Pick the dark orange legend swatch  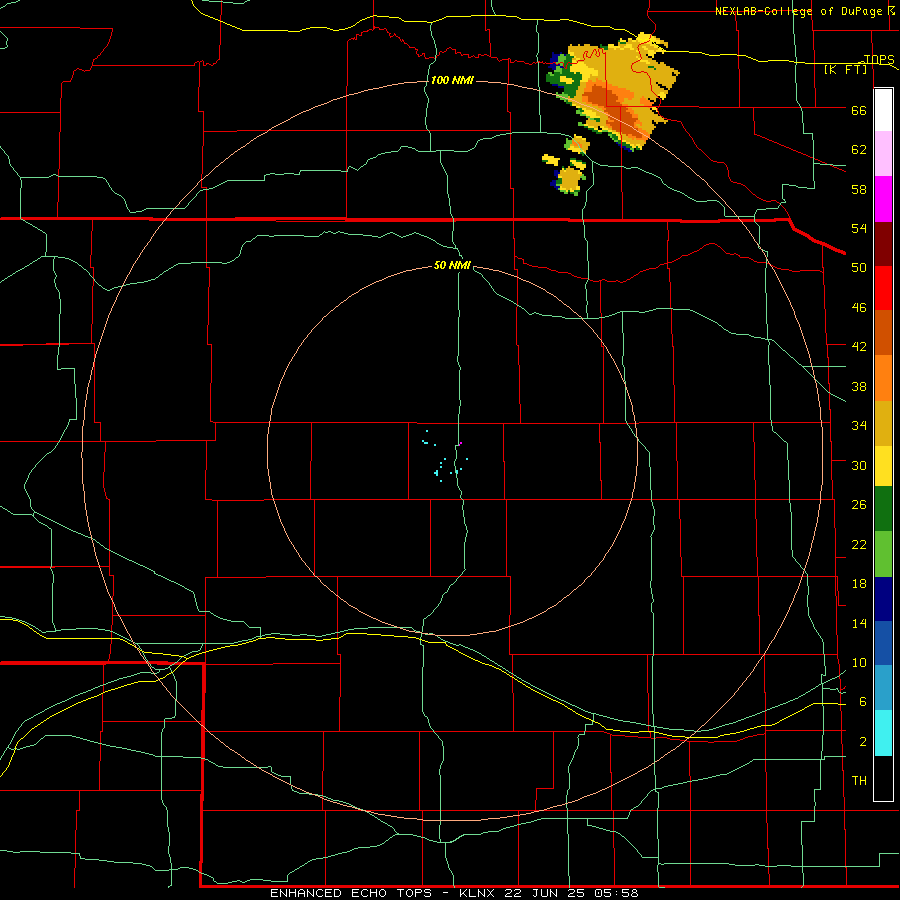click(883, 332)
